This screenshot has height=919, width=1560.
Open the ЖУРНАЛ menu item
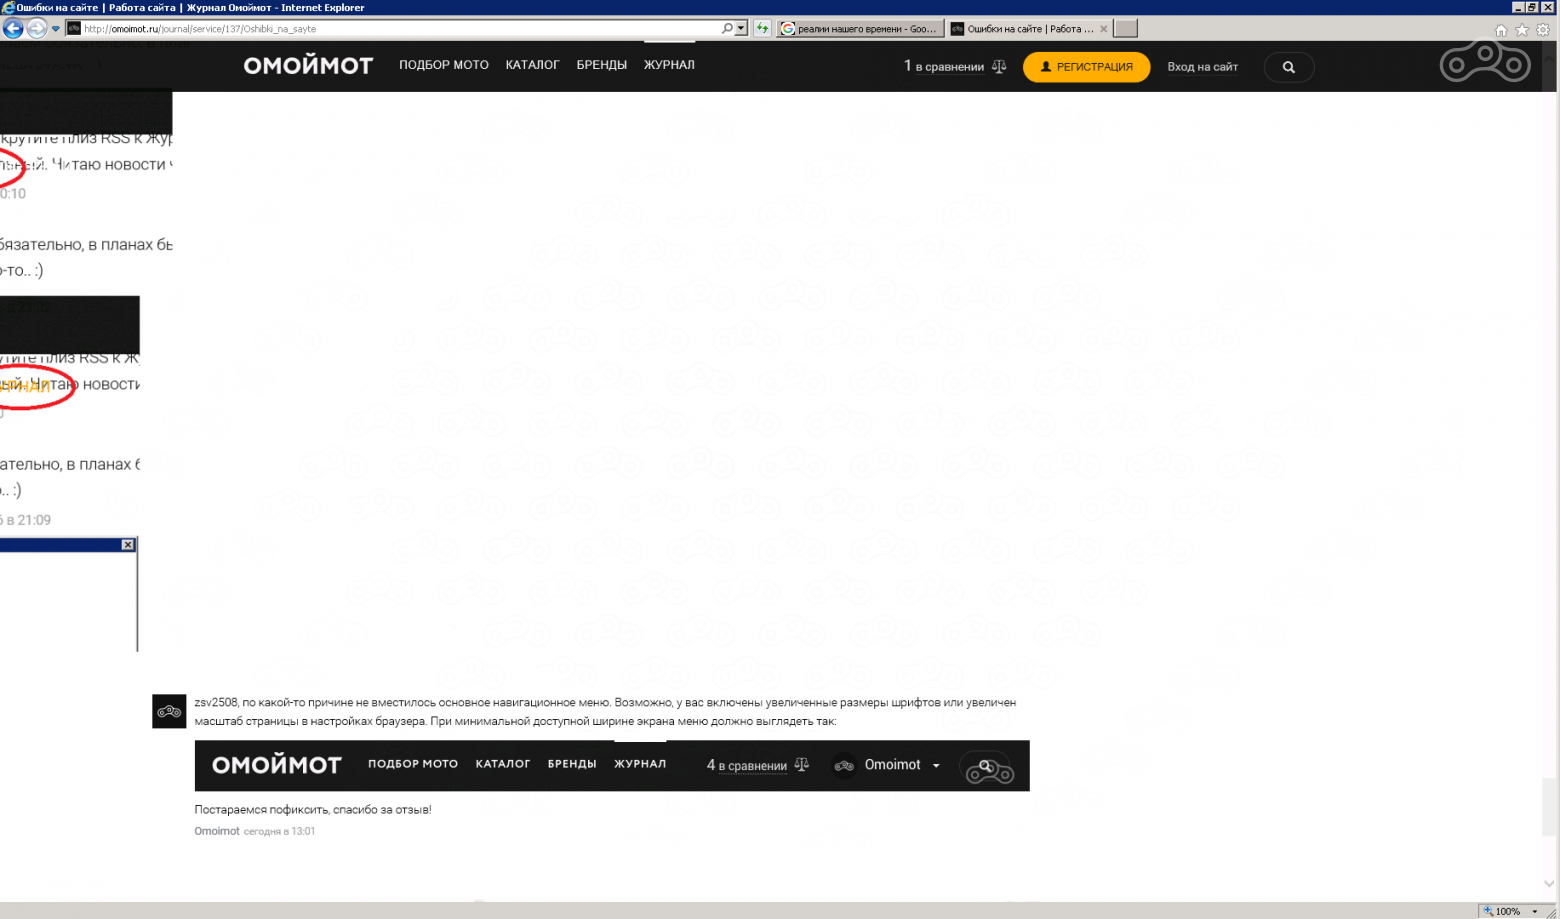tap(669, 65)
